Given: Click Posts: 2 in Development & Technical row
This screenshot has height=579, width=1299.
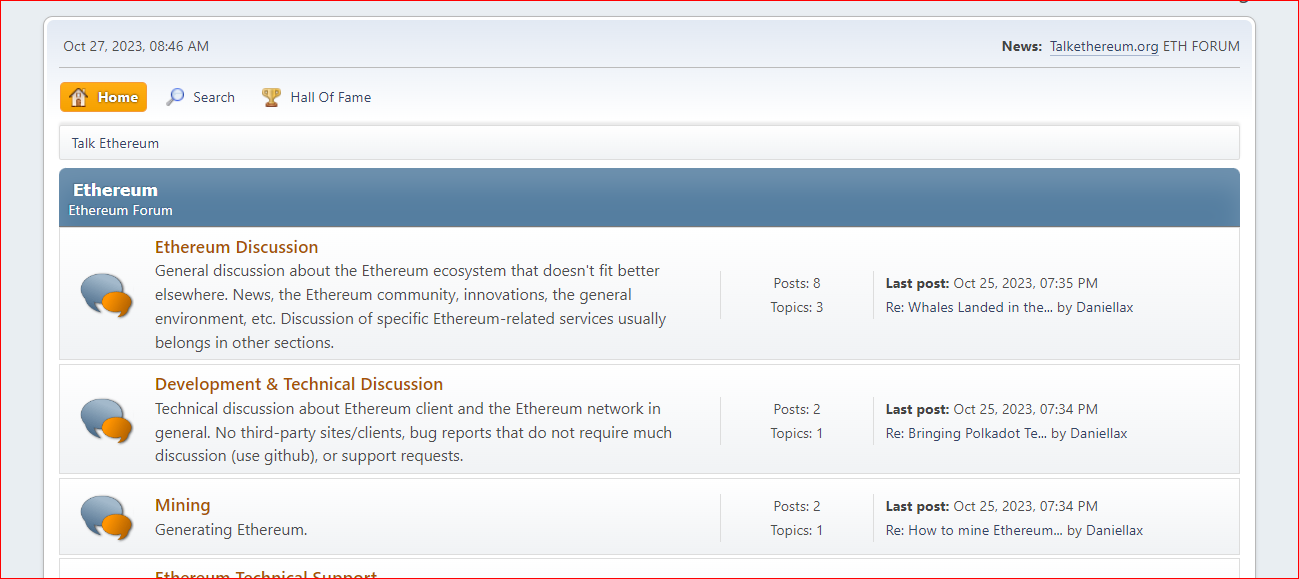Looking at the screenshot, I should pyautogui.click(x=797, y=409).
